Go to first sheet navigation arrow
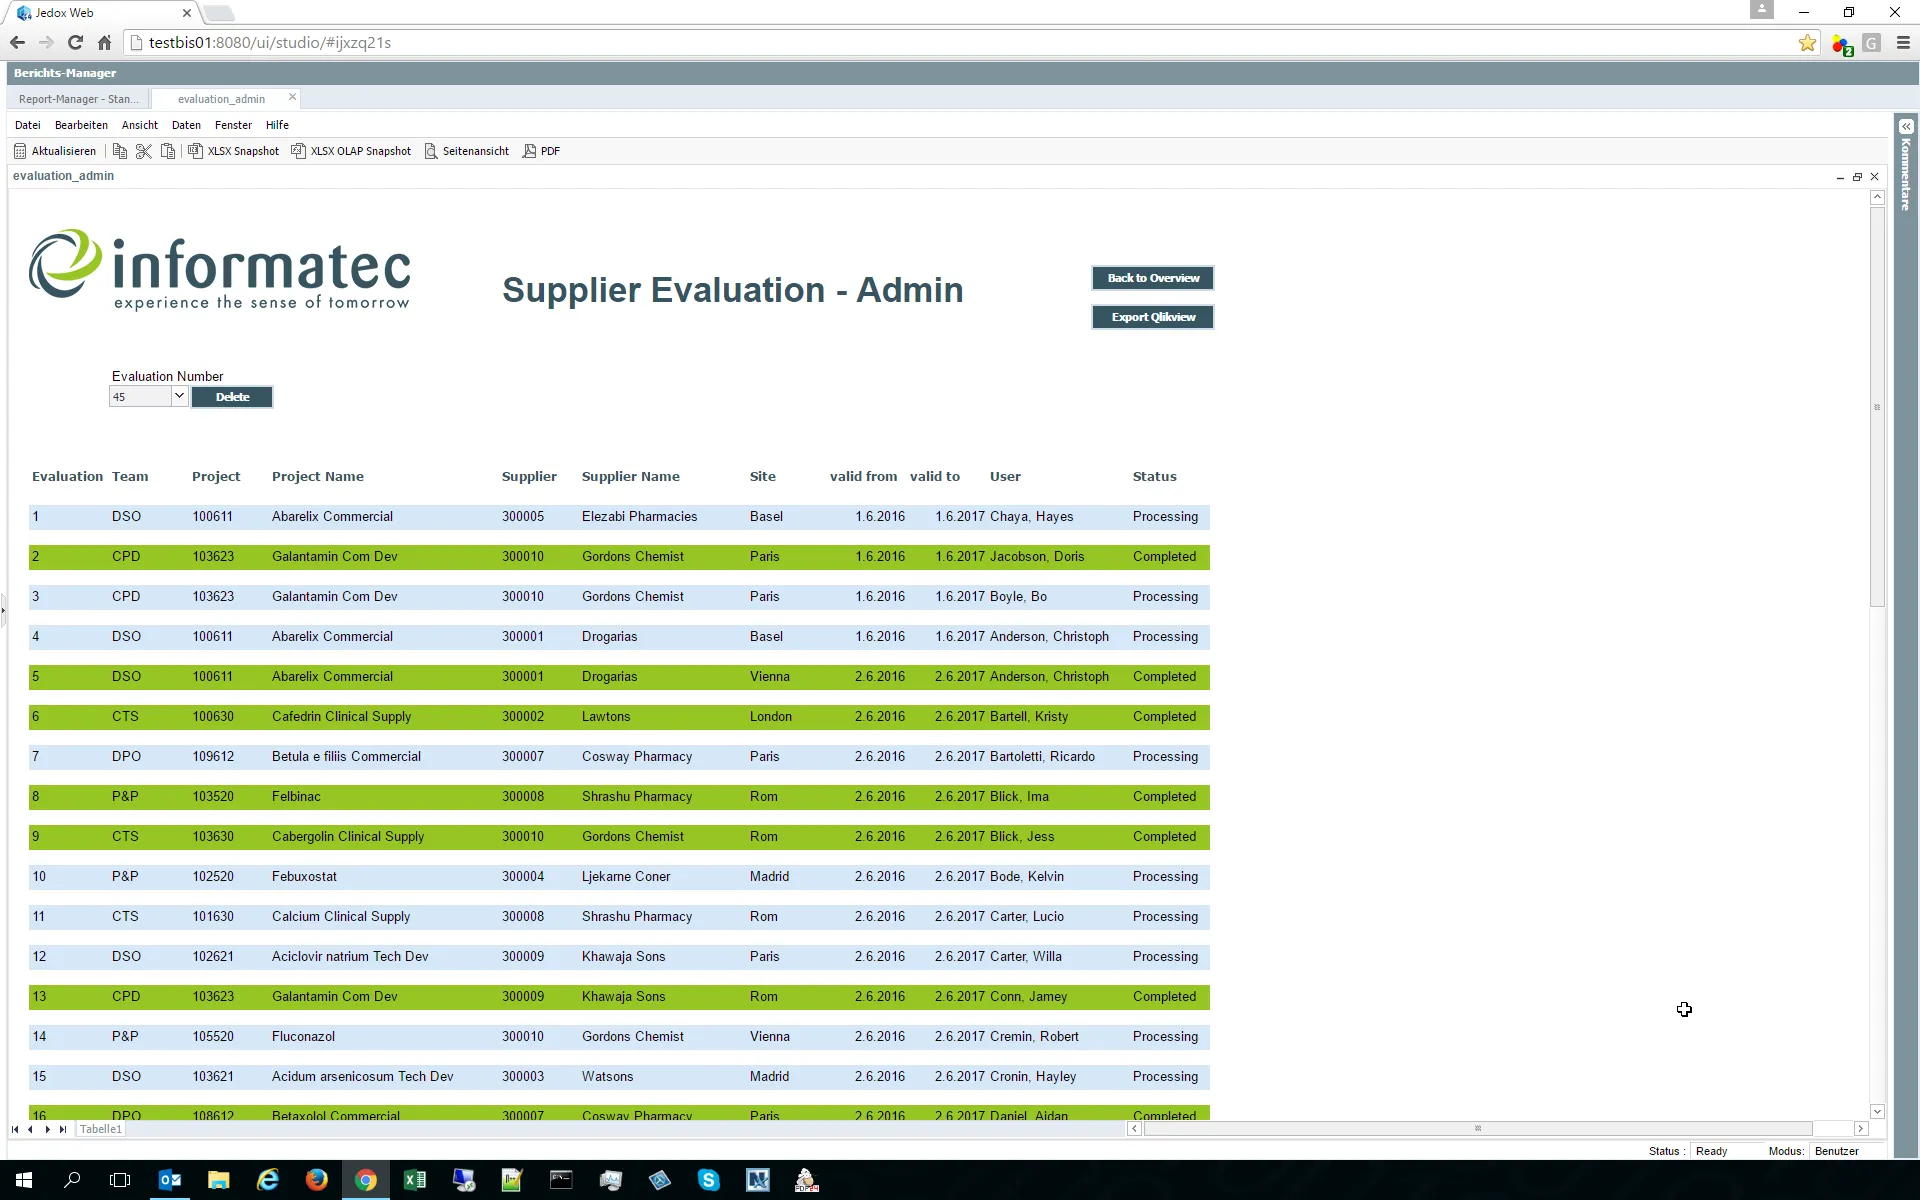Image resolution: width=1920 pixels, height=1200 pixels. [x=15, y=1129]
